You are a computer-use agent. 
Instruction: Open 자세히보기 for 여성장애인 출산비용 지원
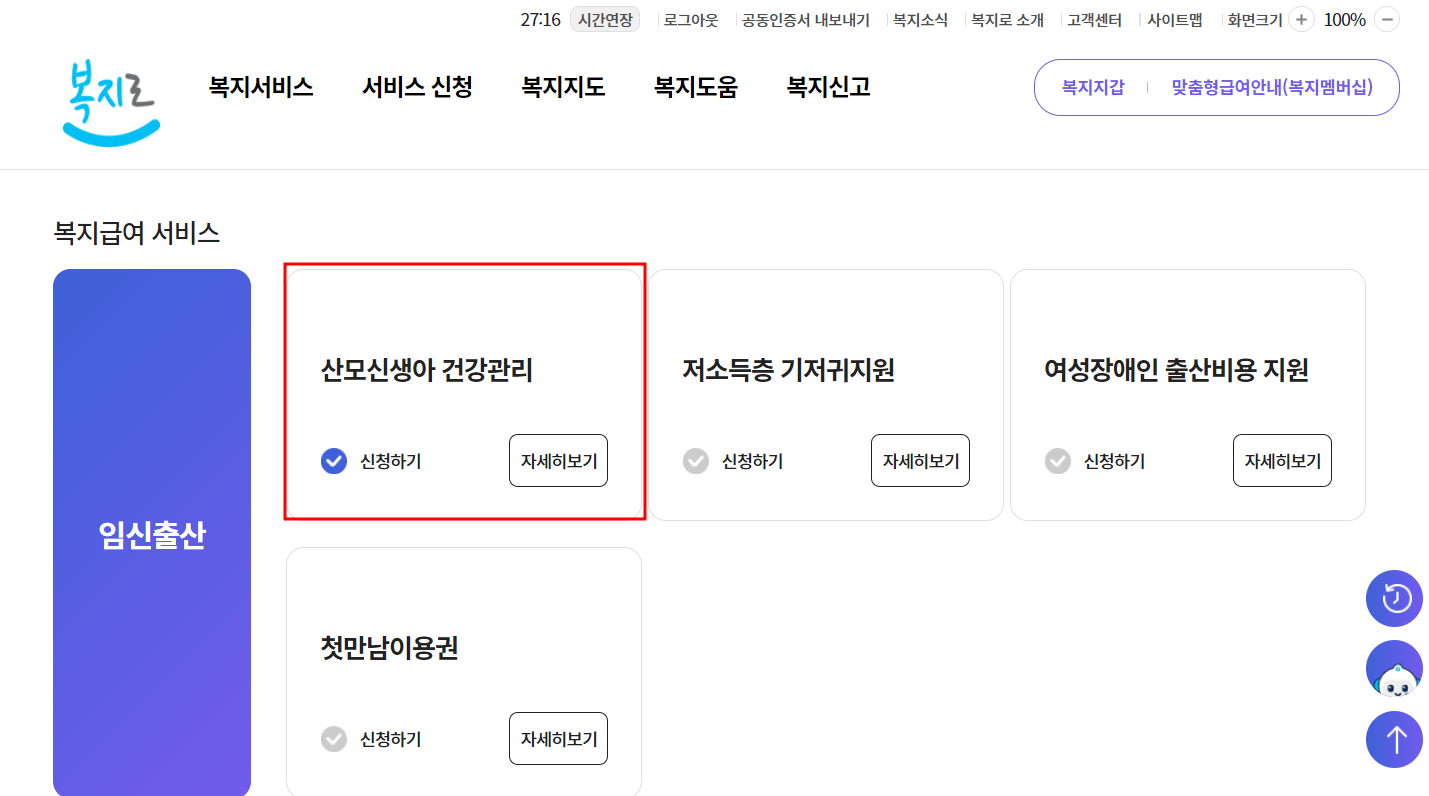tap(1282, 461)
